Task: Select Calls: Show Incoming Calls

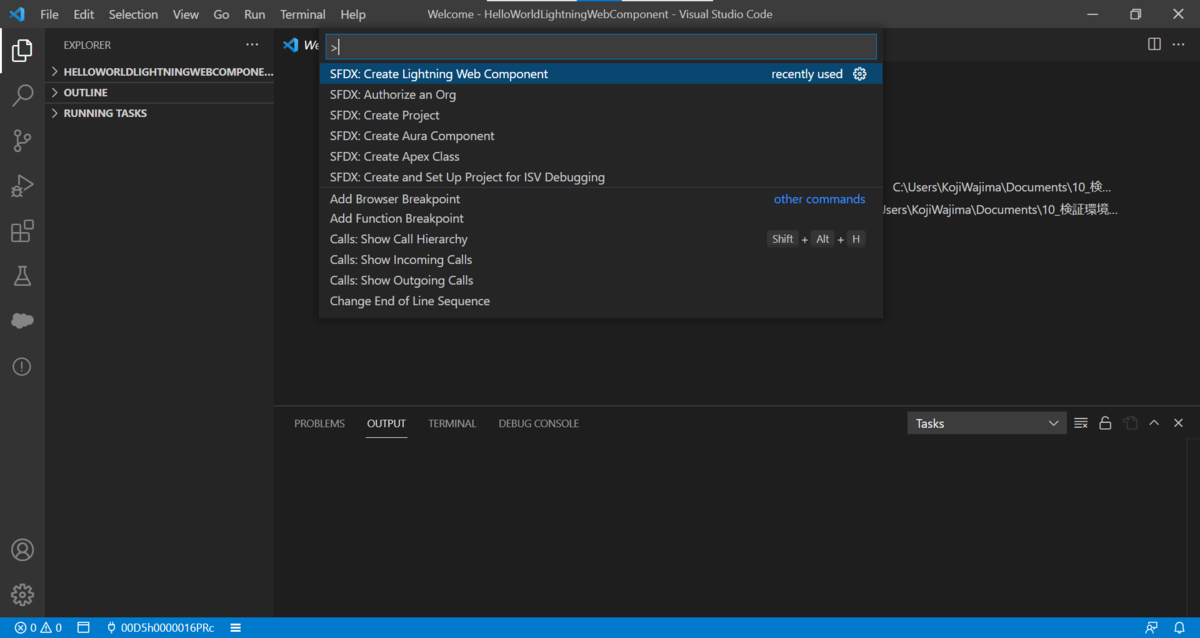Action: (601, 260)
